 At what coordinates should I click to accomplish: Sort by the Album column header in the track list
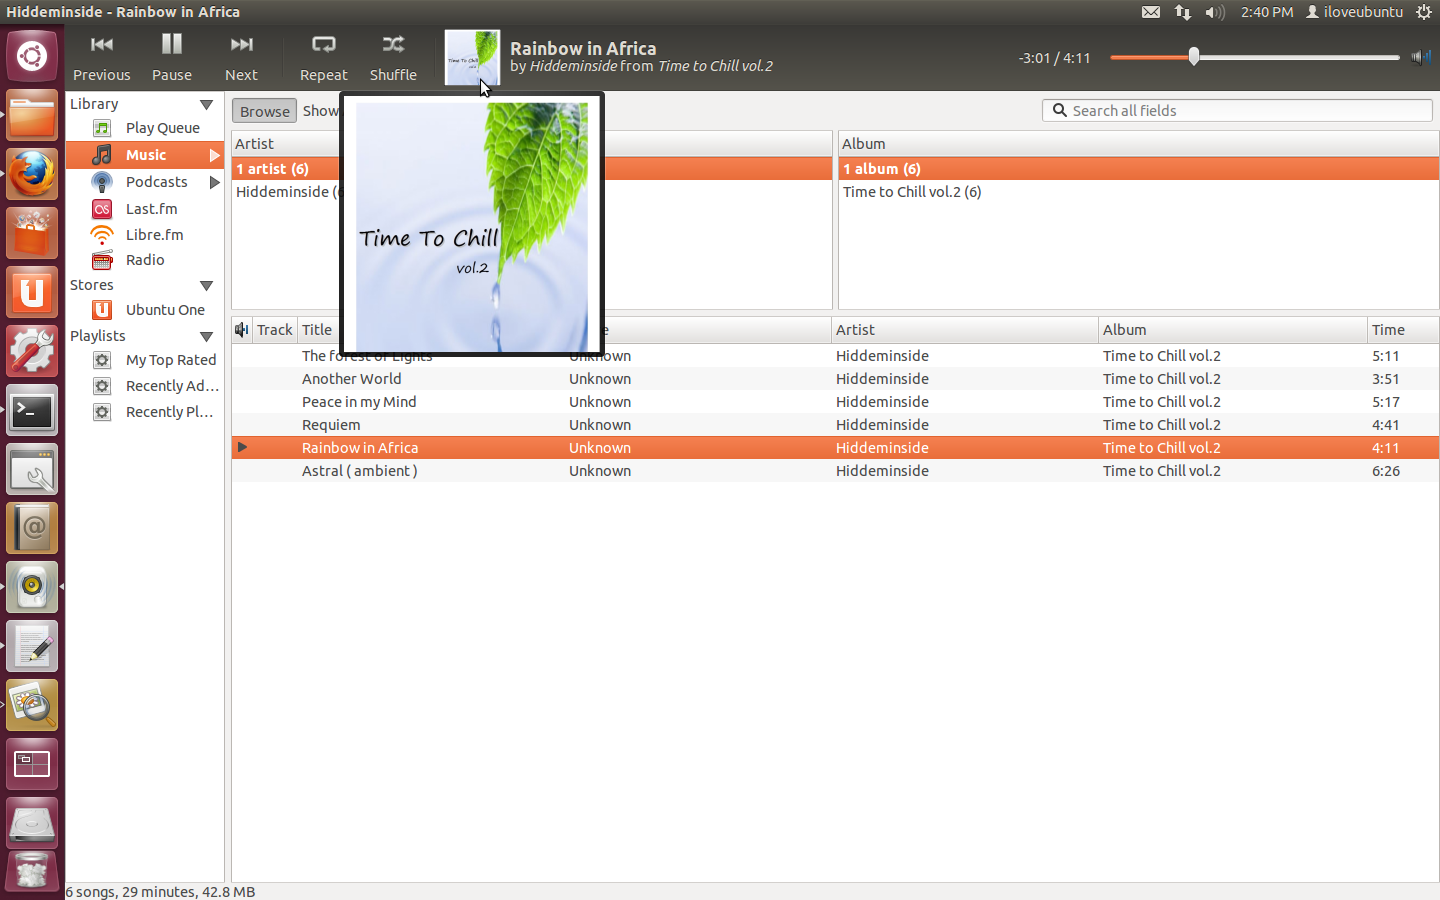point(1232,330)
